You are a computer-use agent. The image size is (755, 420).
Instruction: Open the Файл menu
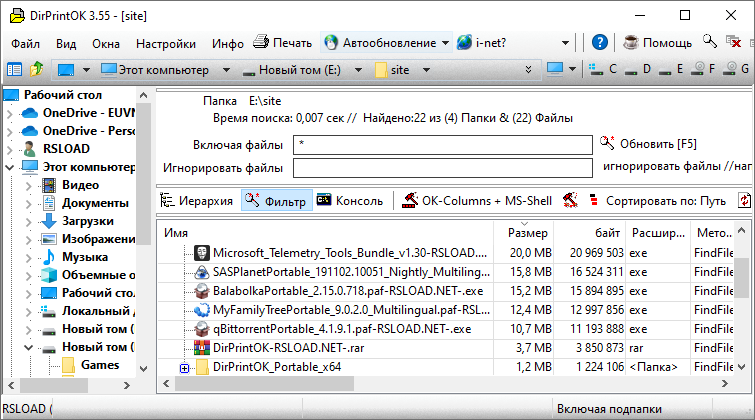click(26, 44)
